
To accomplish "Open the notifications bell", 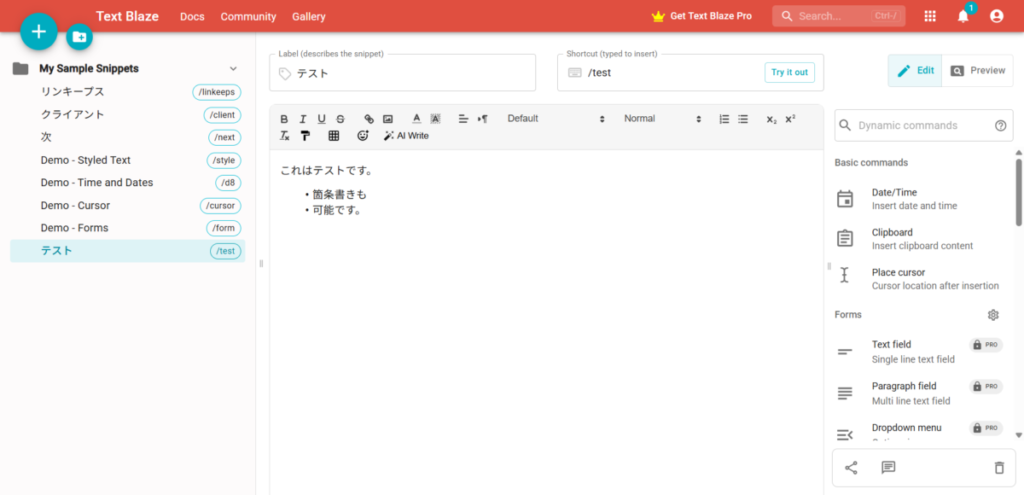I will [963, 16].
